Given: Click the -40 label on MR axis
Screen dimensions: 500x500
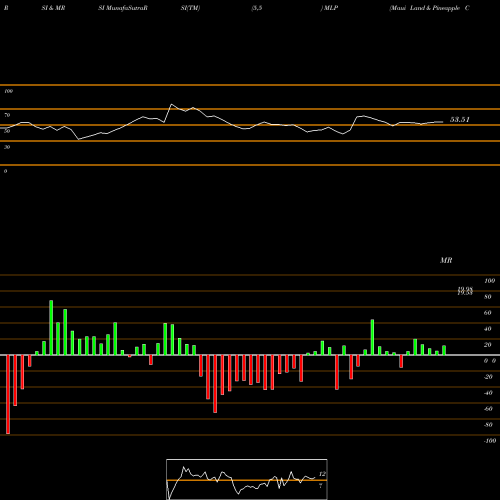Looking at the screenshot, I should click(x=488, y=393).
